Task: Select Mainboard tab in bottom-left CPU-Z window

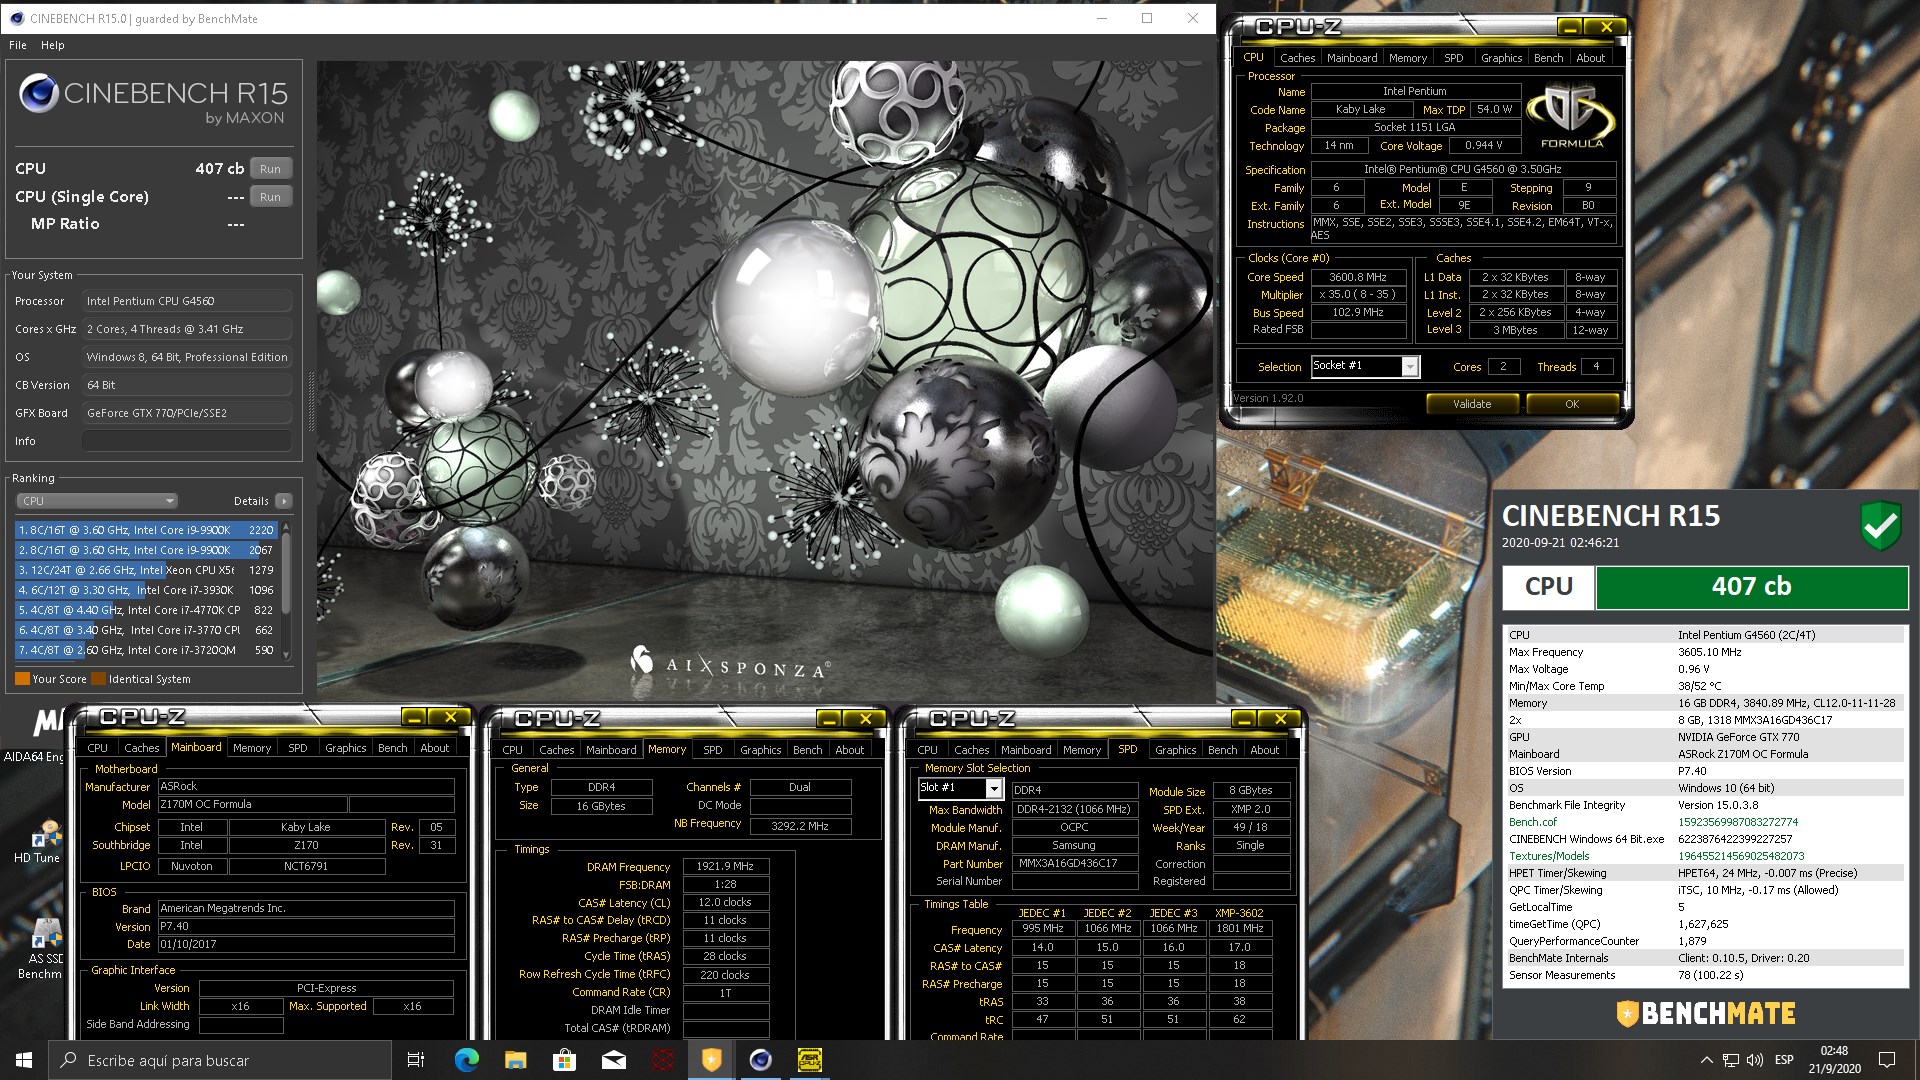Action: click(x=196, y=747)
